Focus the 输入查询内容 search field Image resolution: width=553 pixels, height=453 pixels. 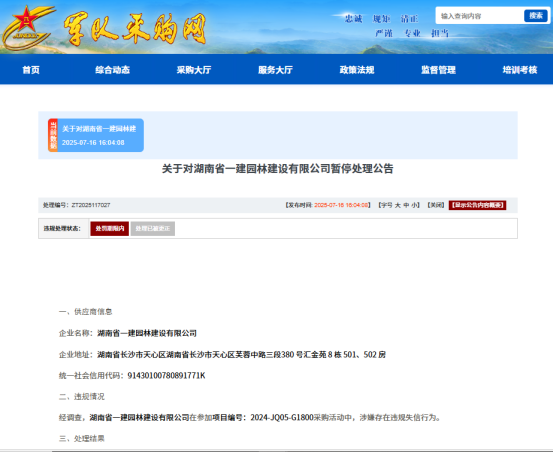480,16
